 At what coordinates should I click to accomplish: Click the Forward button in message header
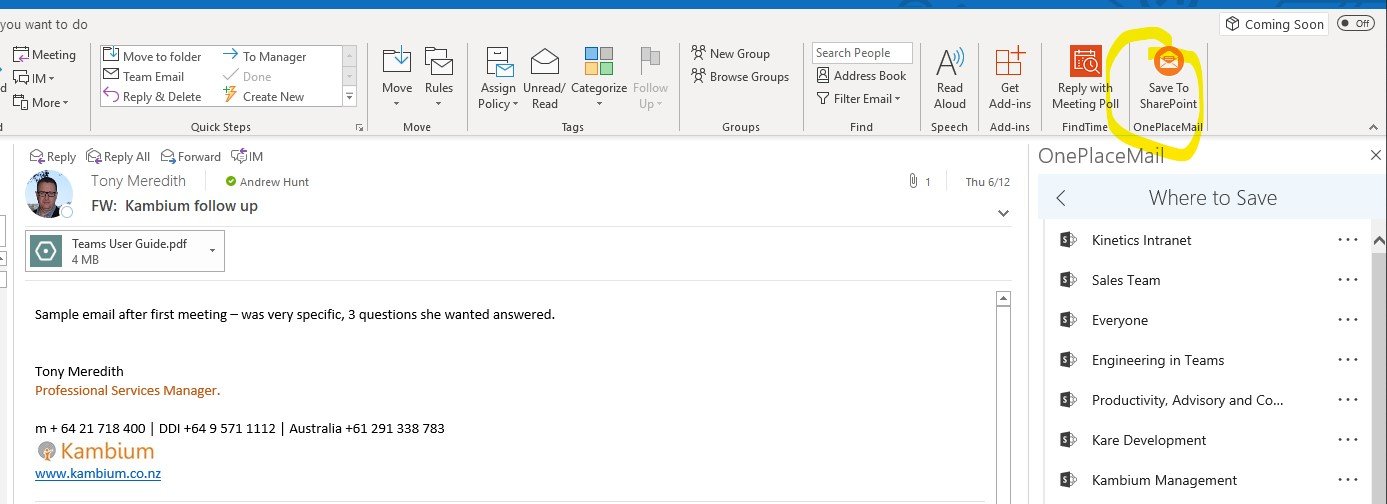(194, 157)
